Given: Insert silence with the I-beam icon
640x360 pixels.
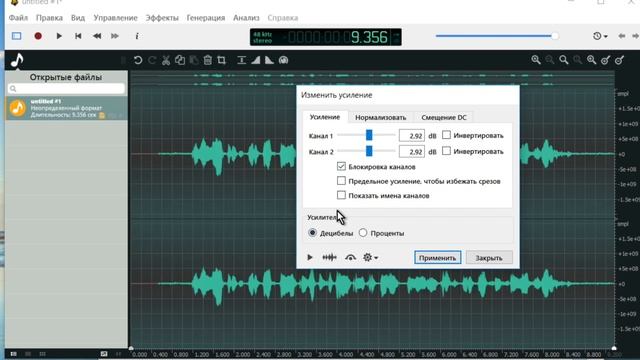Looking at the screenshot, I should 242,60.
